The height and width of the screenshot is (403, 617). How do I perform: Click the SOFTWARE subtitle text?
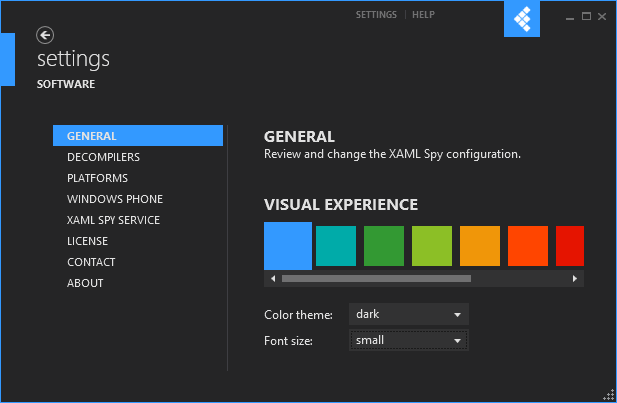pos(66,84)
